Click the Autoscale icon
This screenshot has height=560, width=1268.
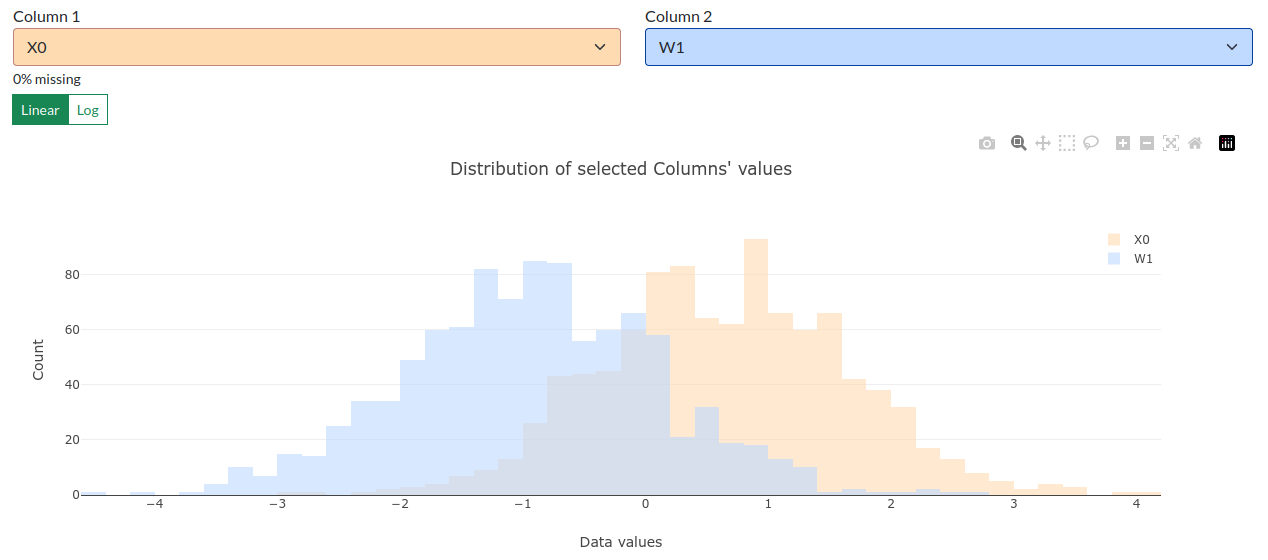point(1171,143)
